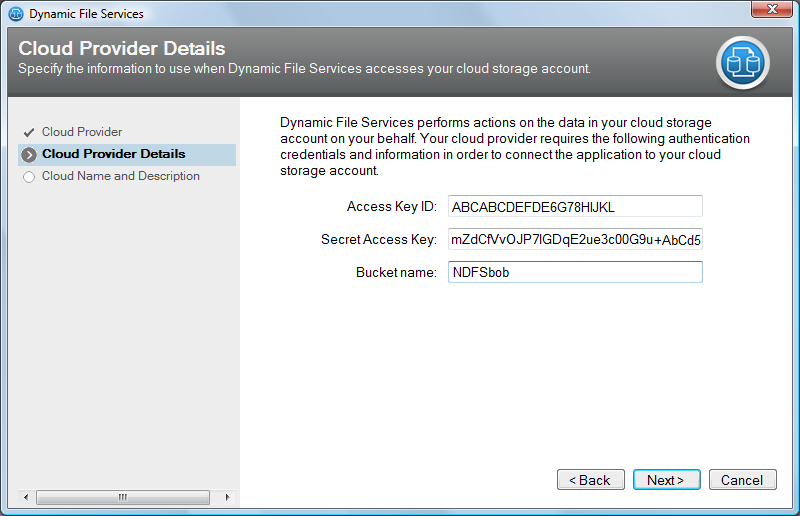Click the checkmark icon beside Cloud Provider
This screenshot has width=800, height=516.
point(28,132)
